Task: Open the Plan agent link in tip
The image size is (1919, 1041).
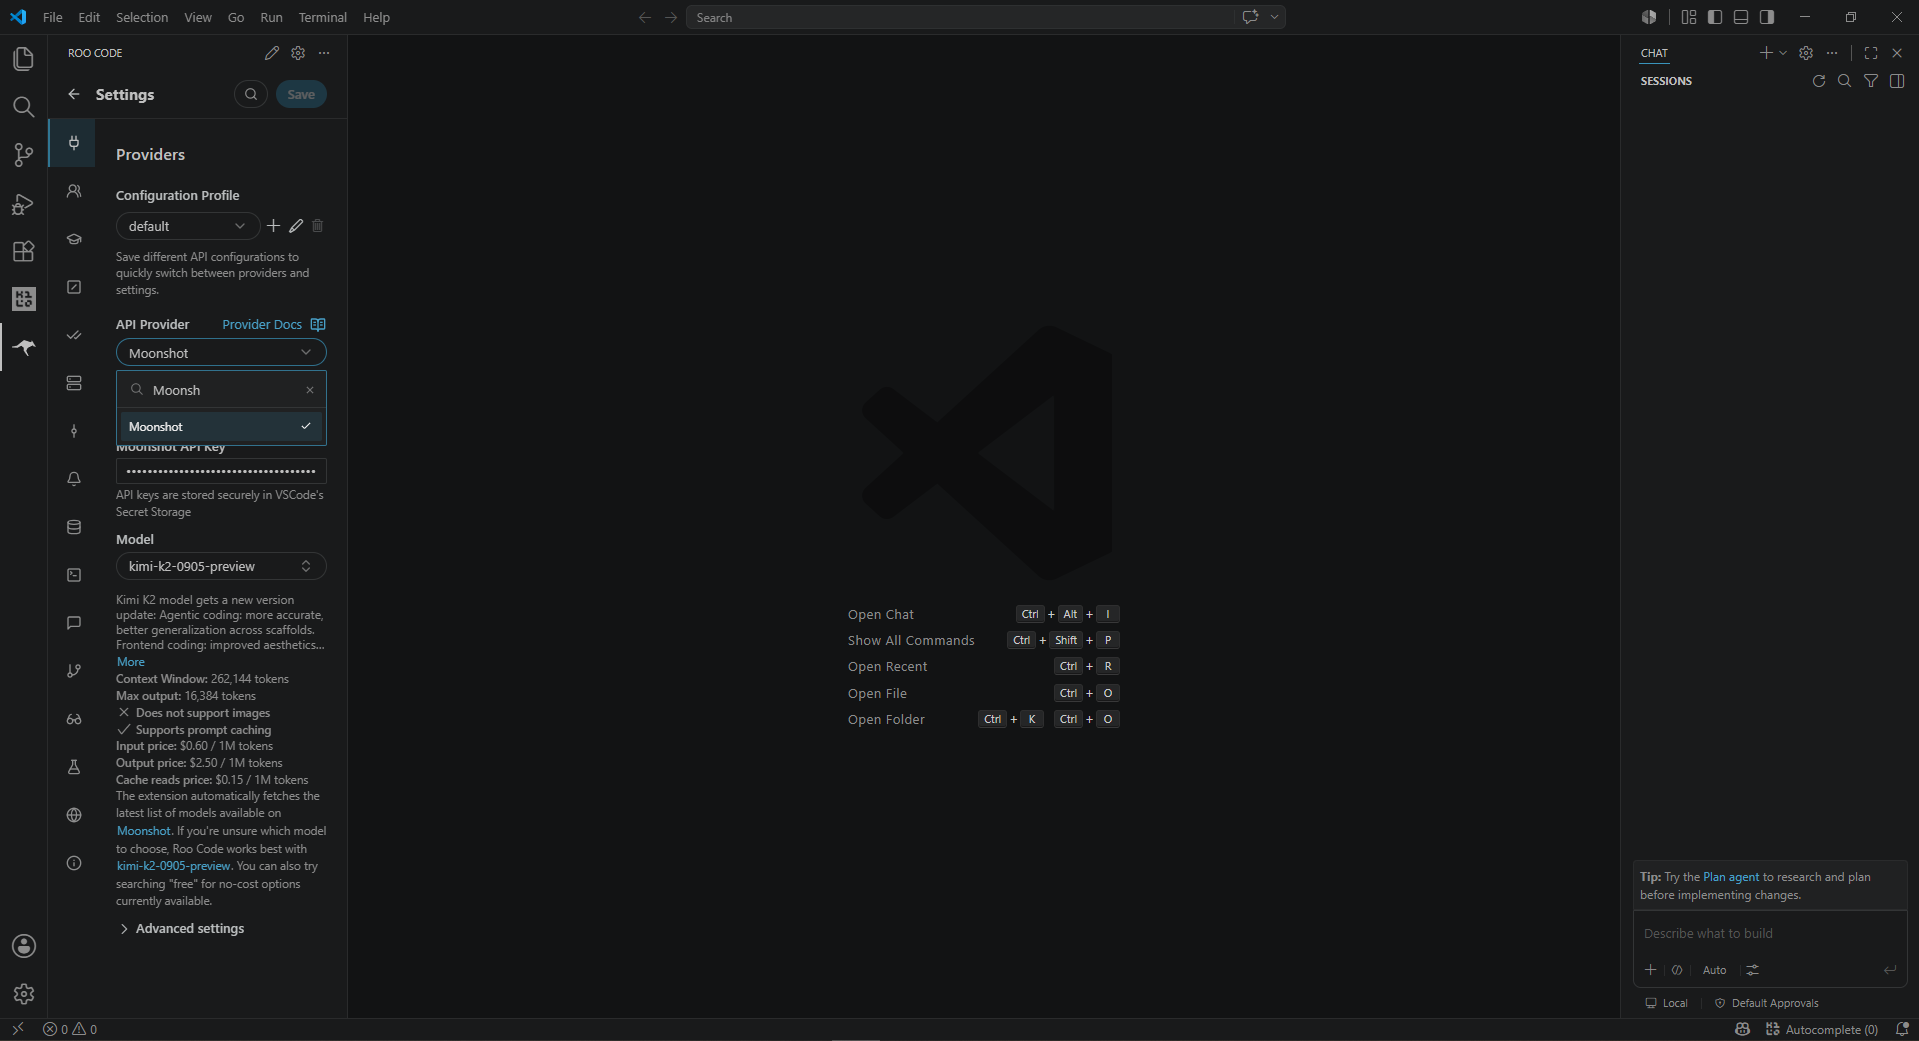Action: tap(1731, 877)
